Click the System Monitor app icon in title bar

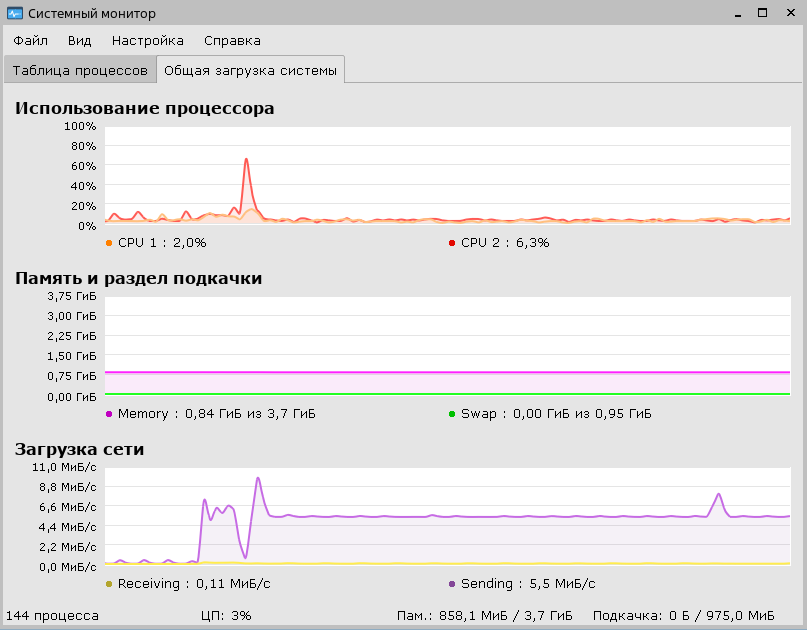(x=14, y=13)
